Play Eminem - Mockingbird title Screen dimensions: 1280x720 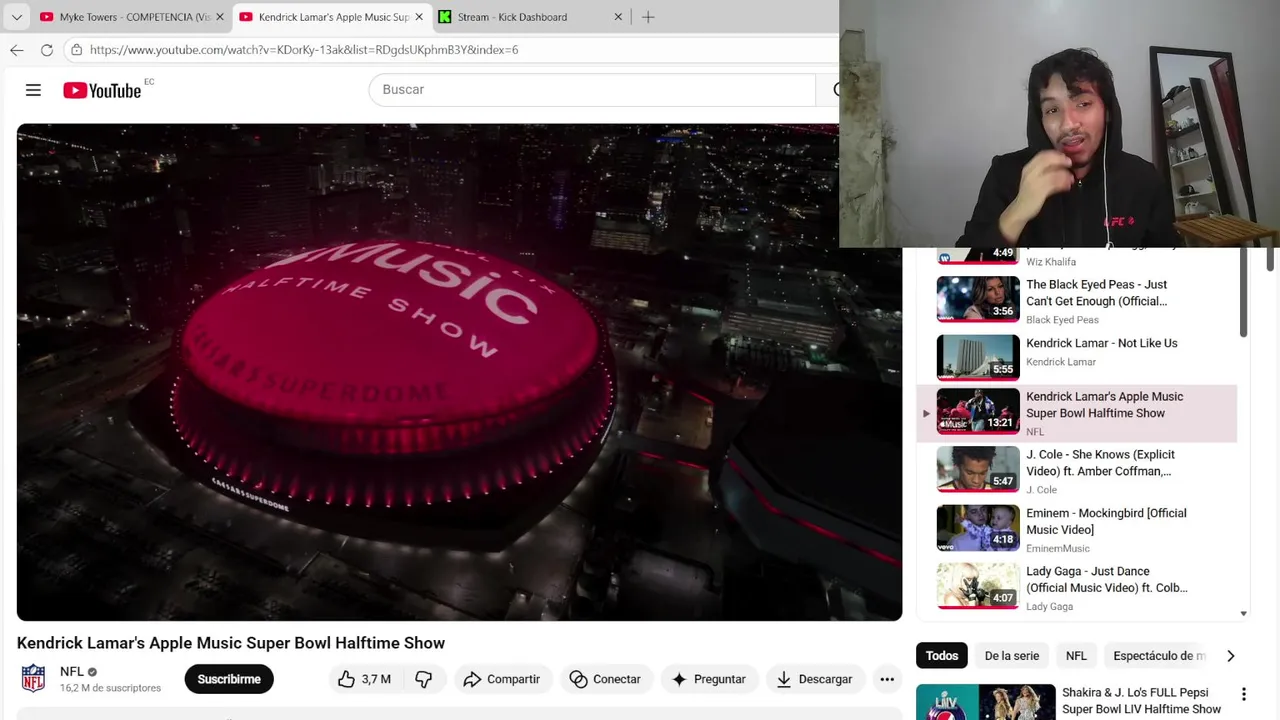point(1106,521)
